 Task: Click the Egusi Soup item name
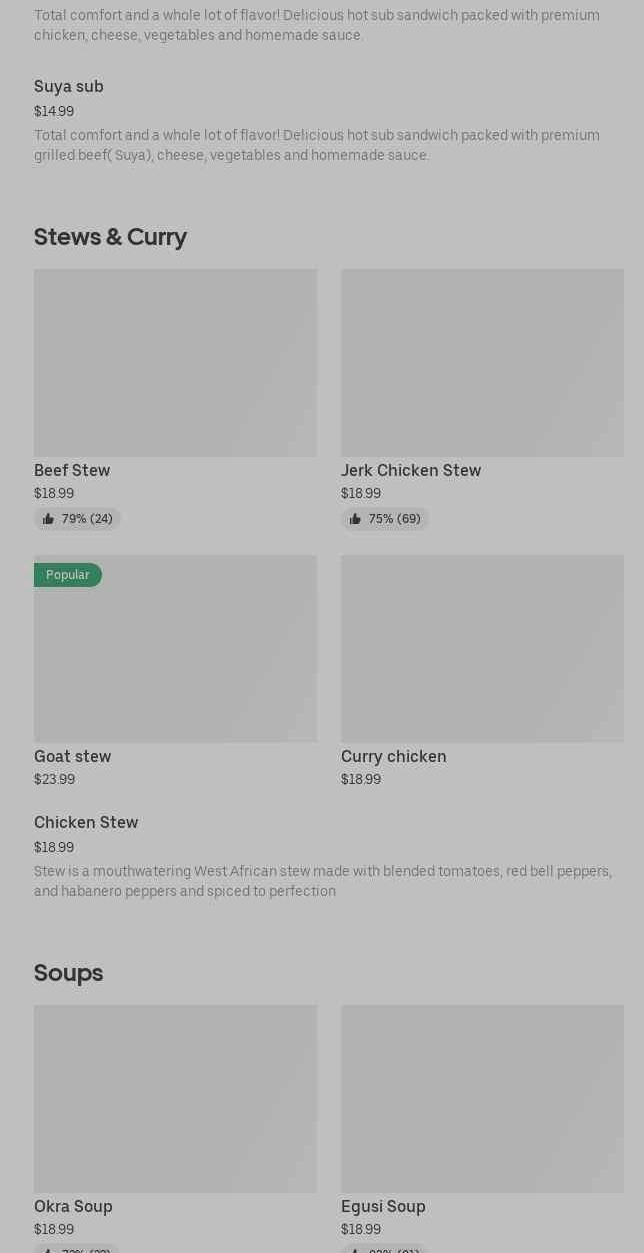(383, 1206)
